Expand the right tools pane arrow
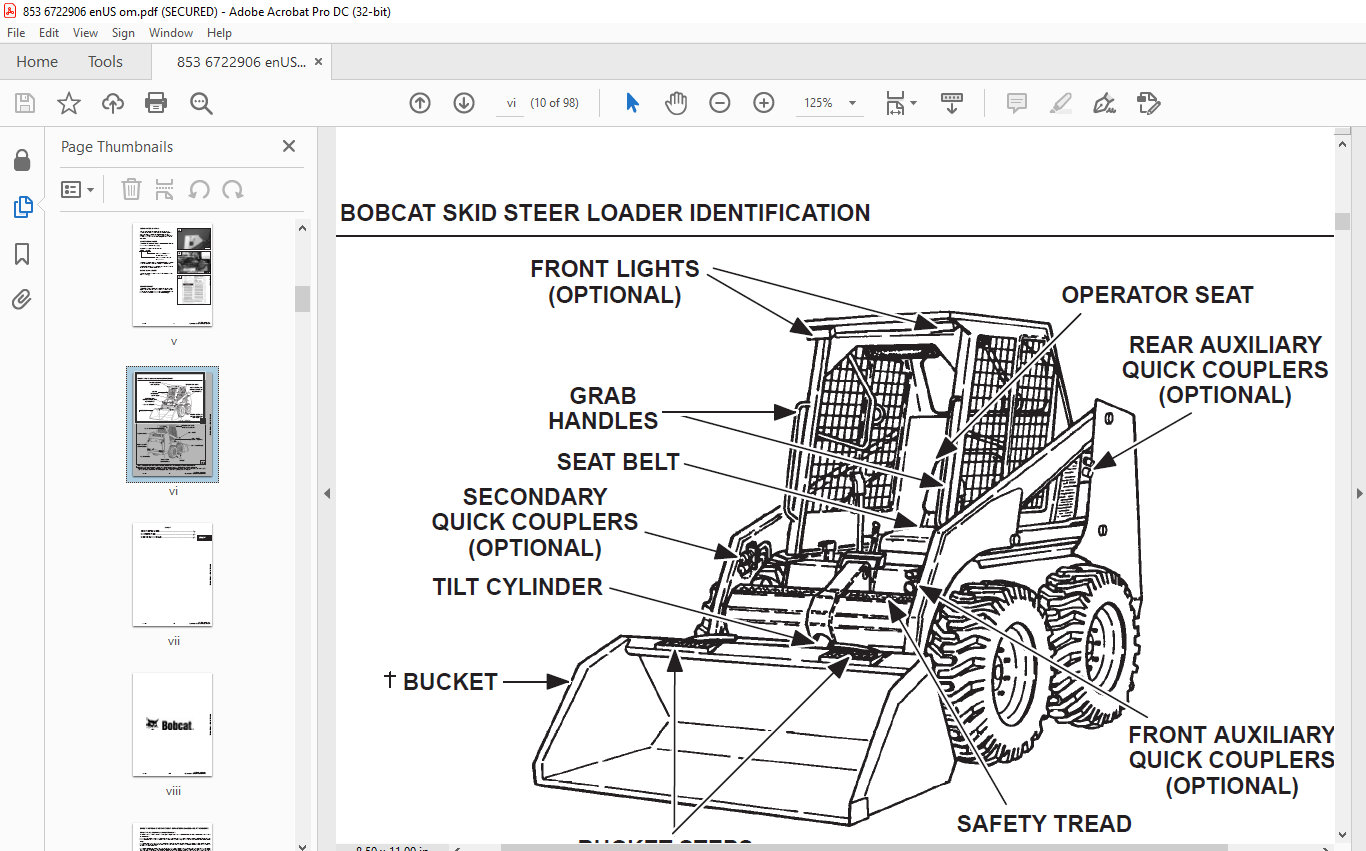The image size is (1366, 851). click(x=1359, y=493)
